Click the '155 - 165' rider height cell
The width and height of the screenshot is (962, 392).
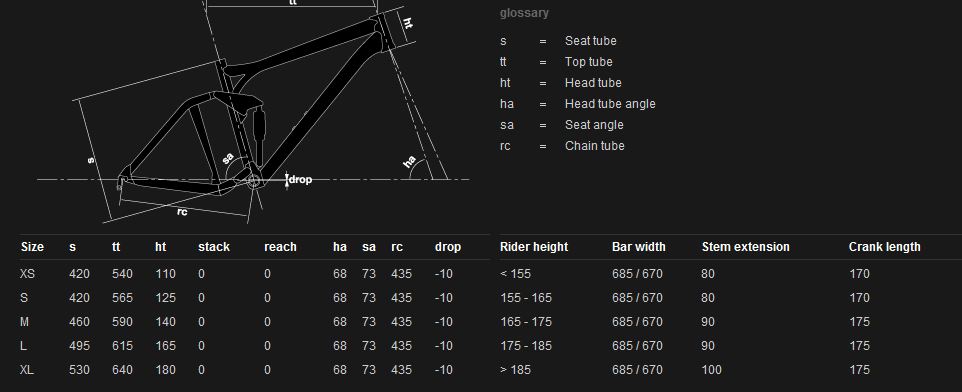(525, 298)
